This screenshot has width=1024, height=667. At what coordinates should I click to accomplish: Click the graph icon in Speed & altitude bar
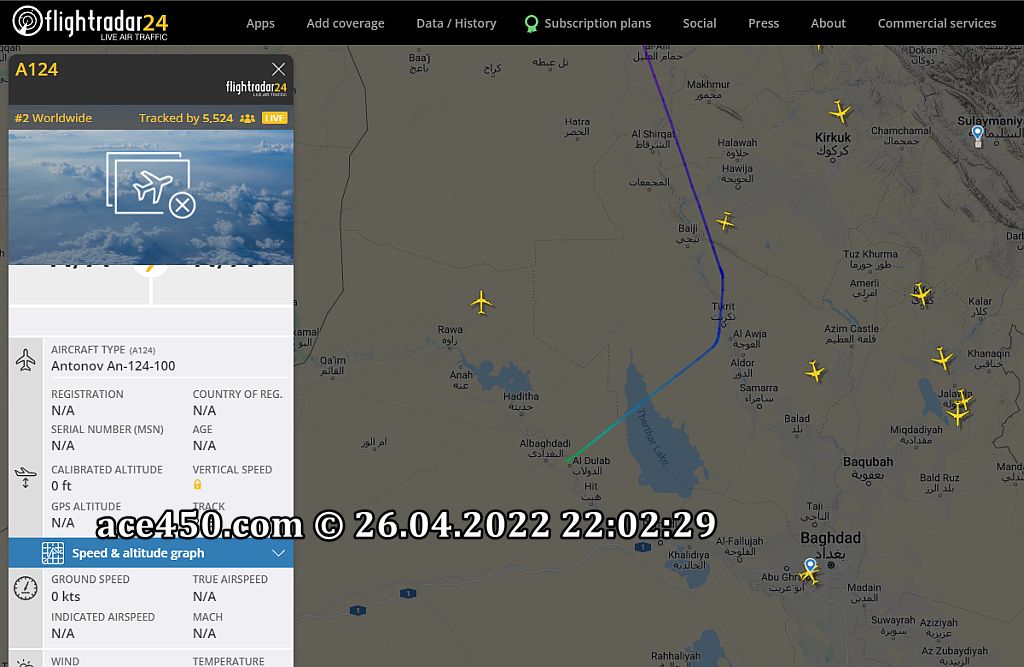click(x=53, y=553)
